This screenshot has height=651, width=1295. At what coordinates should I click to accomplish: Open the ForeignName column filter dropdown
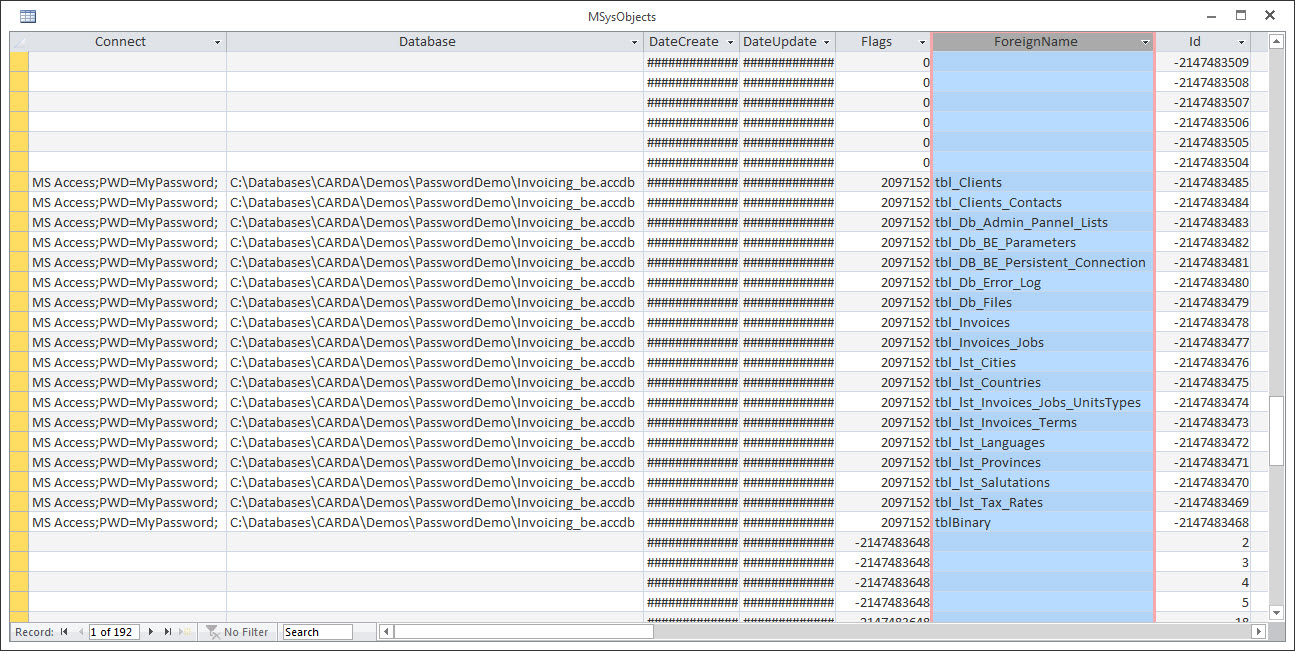1146,41
